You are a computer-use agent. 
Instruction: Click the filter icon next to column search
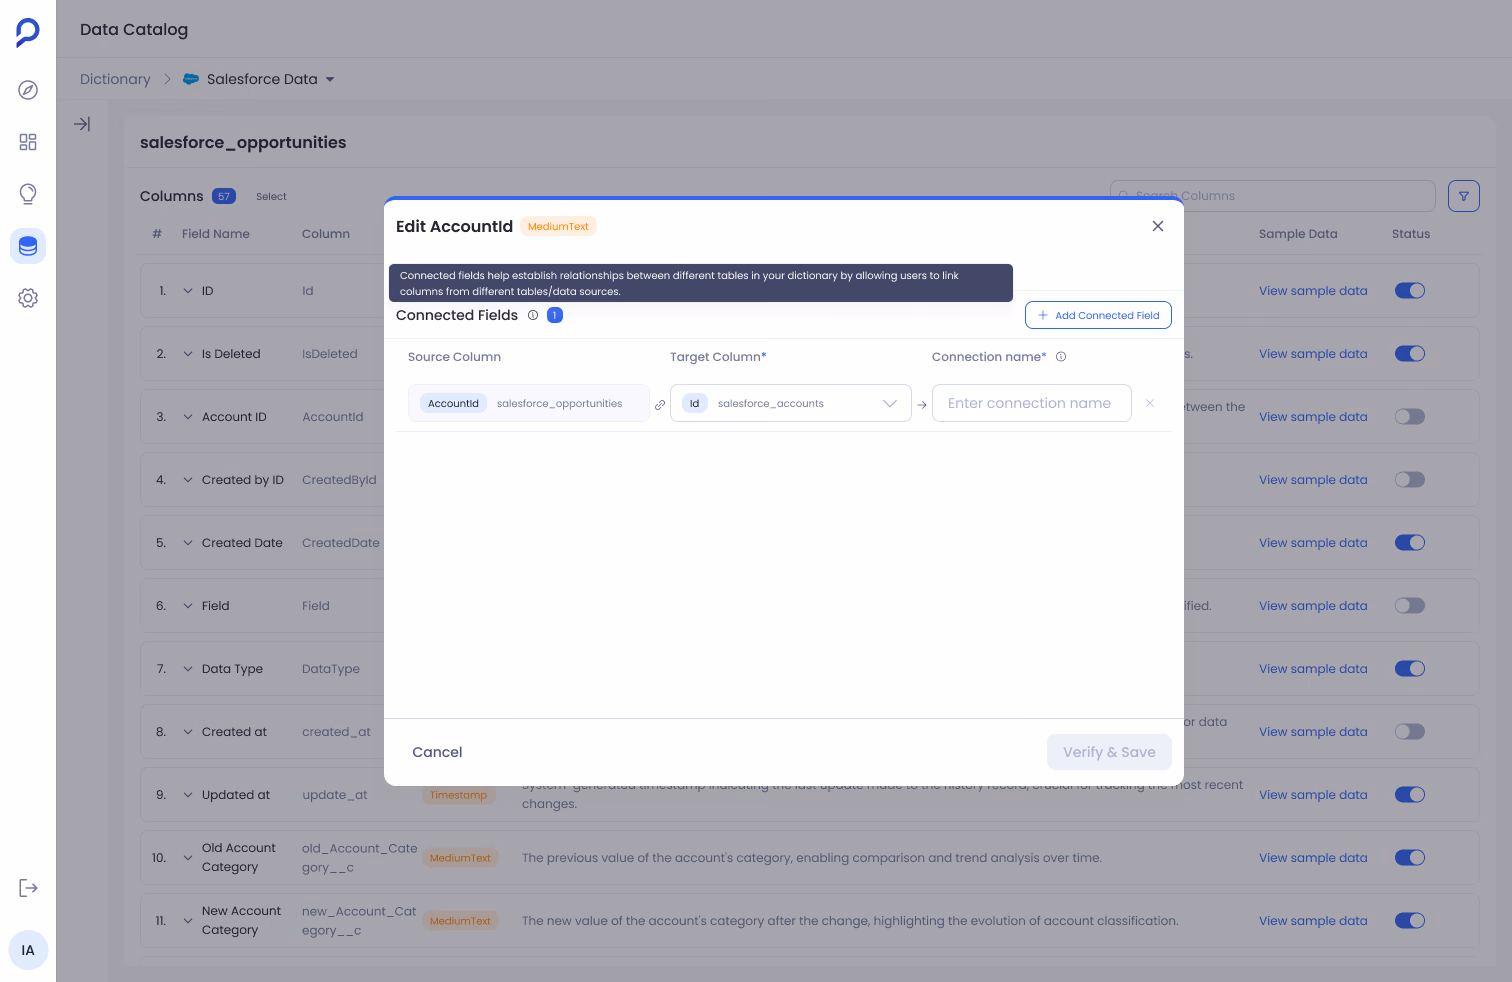pos(1464,196)
